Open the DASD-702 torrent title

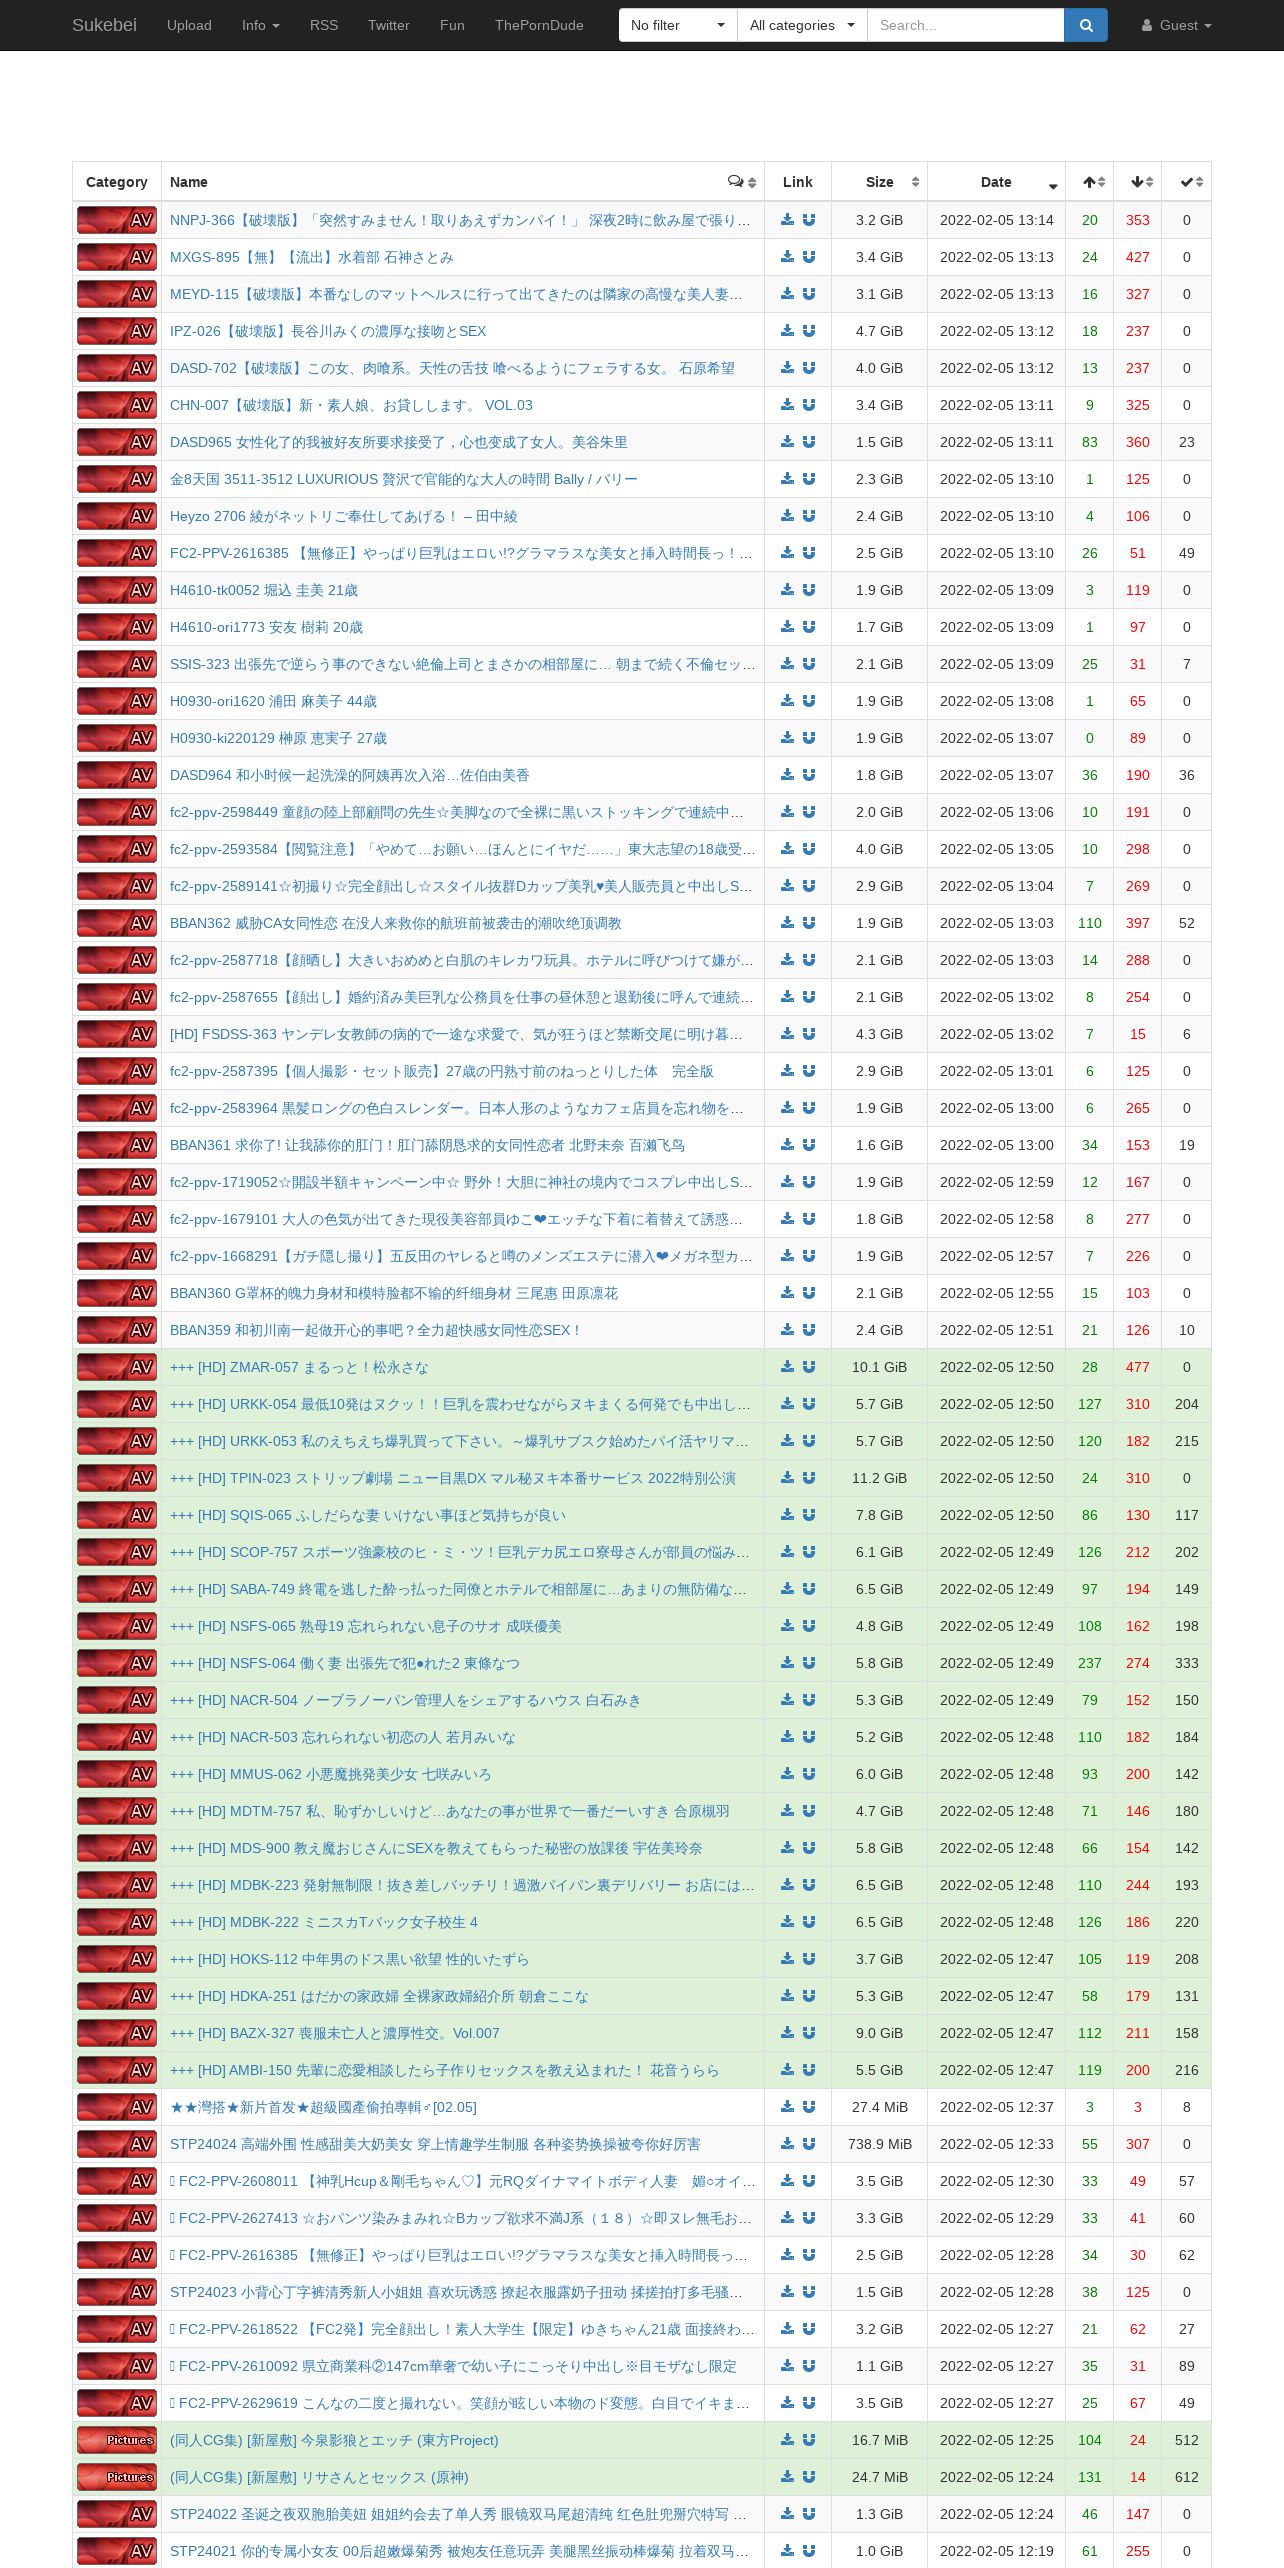point(452,368)
